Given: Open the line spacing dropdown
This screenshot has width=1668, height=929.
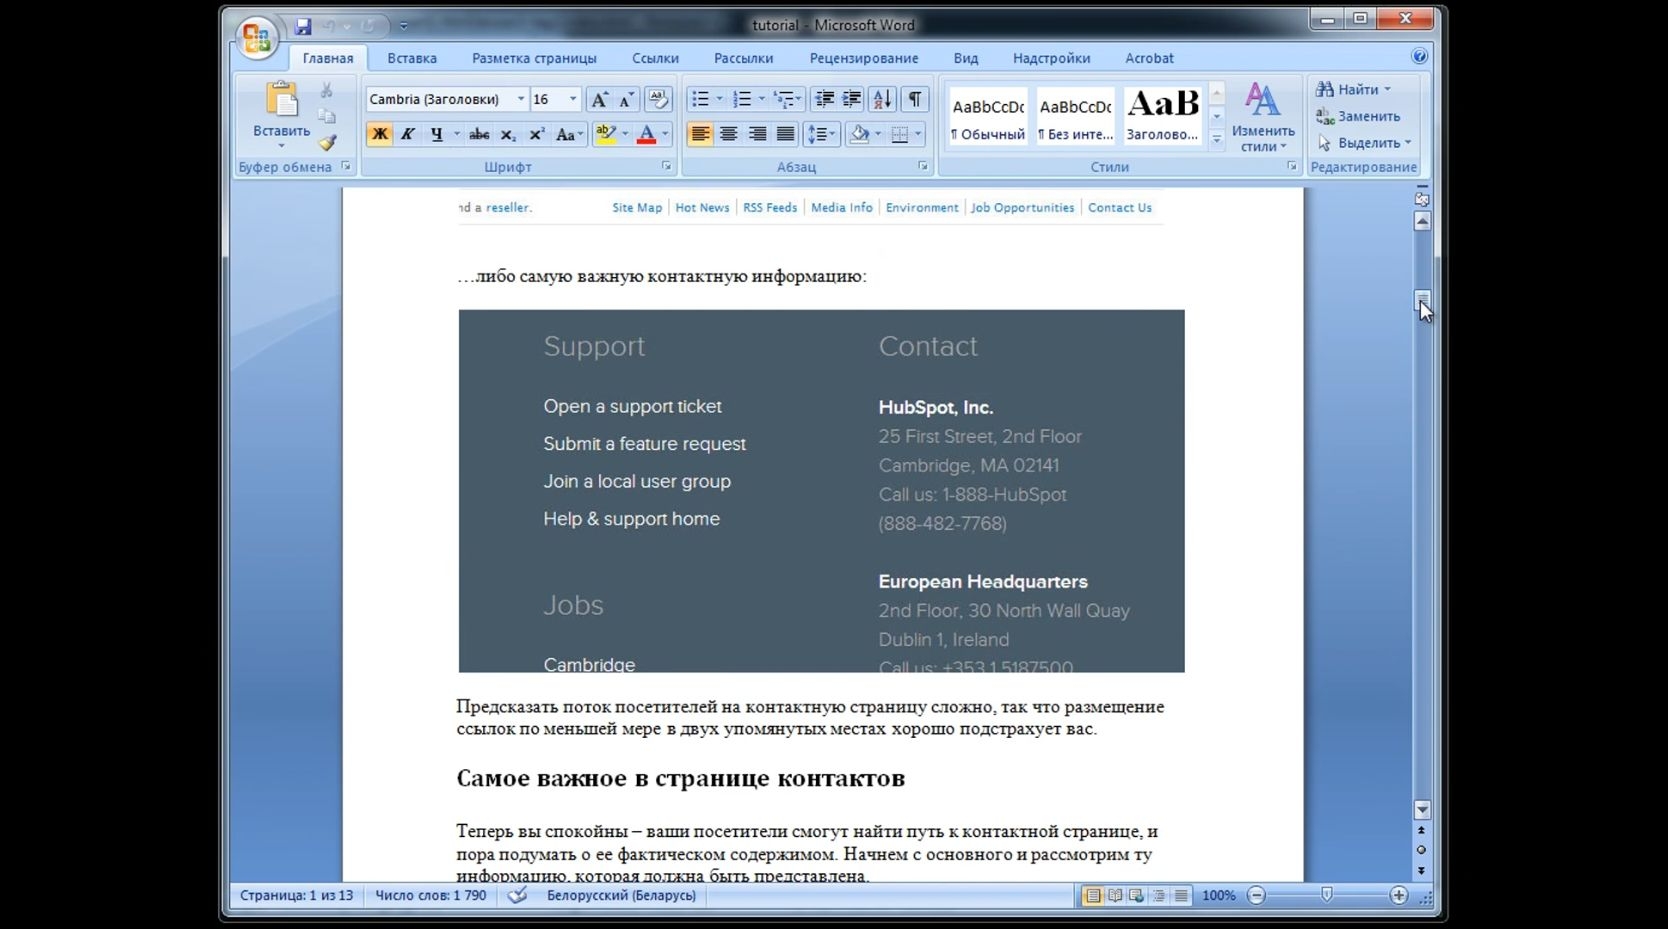Looking at the screenshot, I should pos(821,134).
